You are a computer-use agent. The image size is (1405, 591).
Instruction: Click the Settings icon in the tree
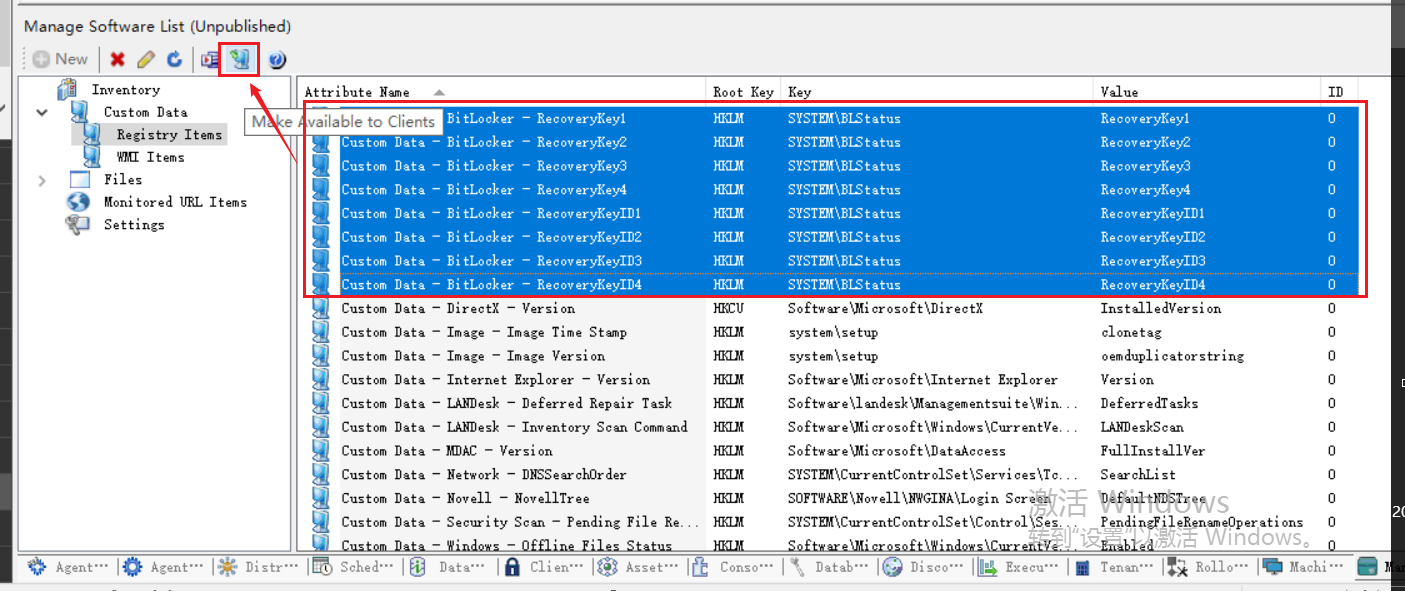click(x=77, y=224)
